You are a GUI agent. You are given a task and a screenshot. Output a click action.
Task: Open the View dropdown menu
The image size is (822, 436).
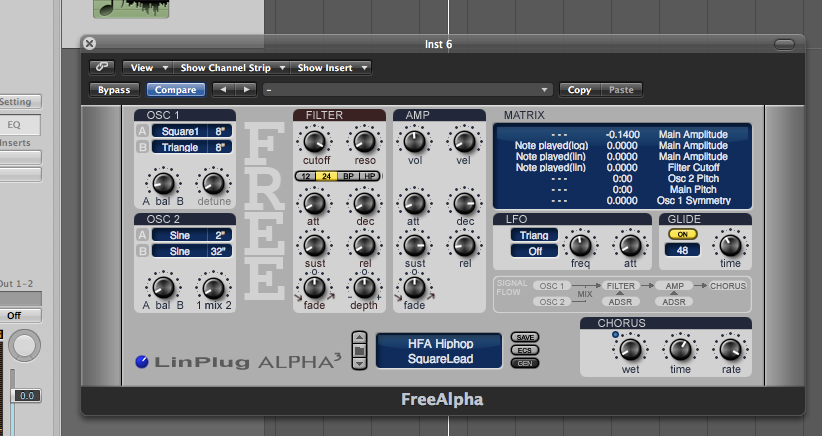[x=147, y=68]
